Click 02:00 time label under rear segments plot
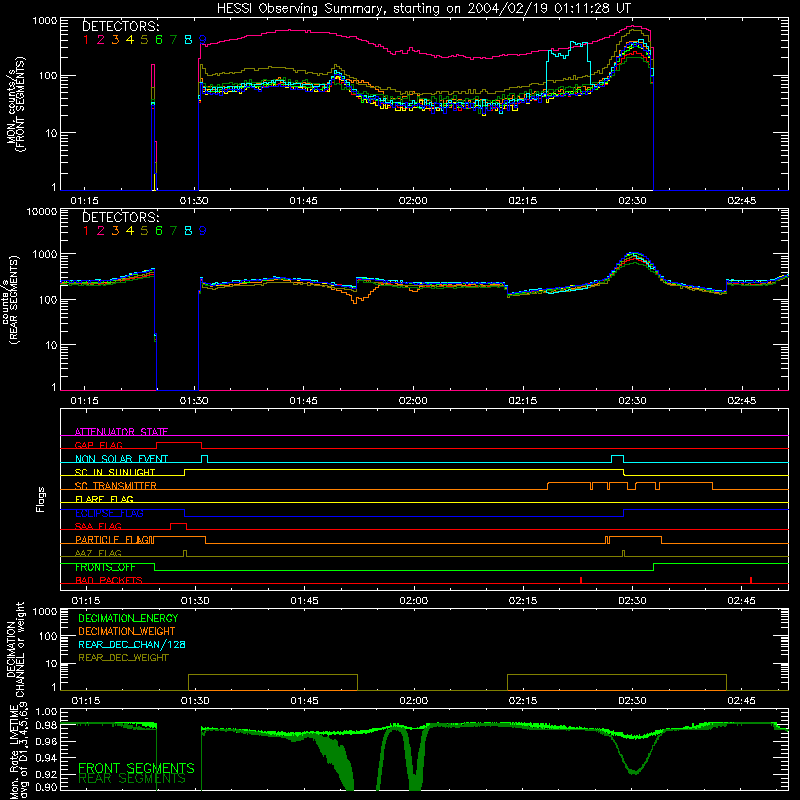The width and height of the screenshot is (800, 800). click(413, 401)
